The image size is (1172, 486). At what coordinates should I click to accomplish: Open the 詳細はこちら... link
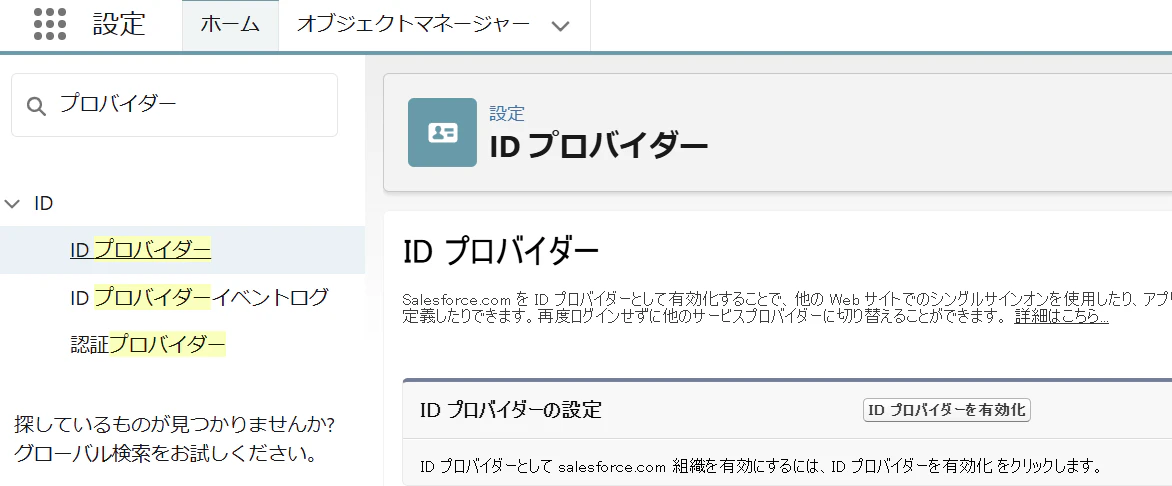pyautogui.click(x=1061, y=316)
